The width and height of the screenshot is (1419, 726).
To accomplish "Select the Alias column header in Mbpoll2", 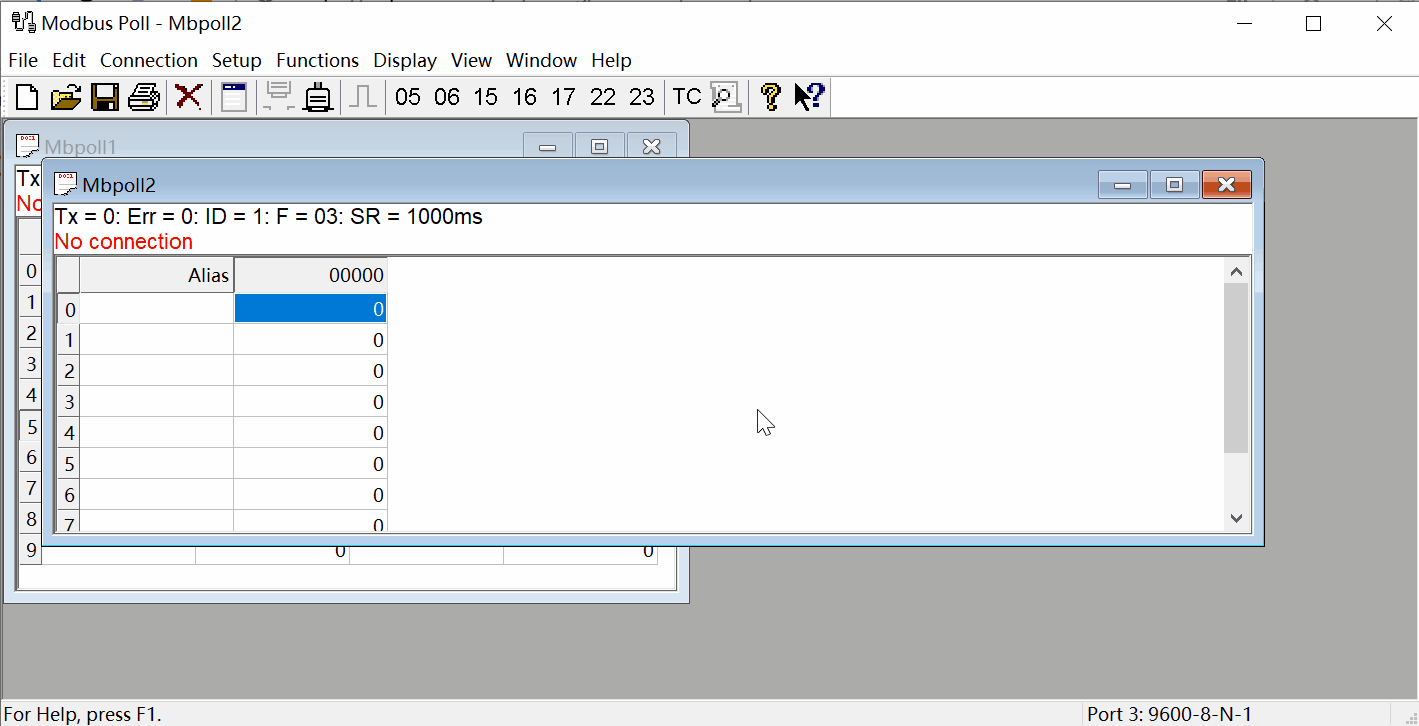I will coord(157,275).
